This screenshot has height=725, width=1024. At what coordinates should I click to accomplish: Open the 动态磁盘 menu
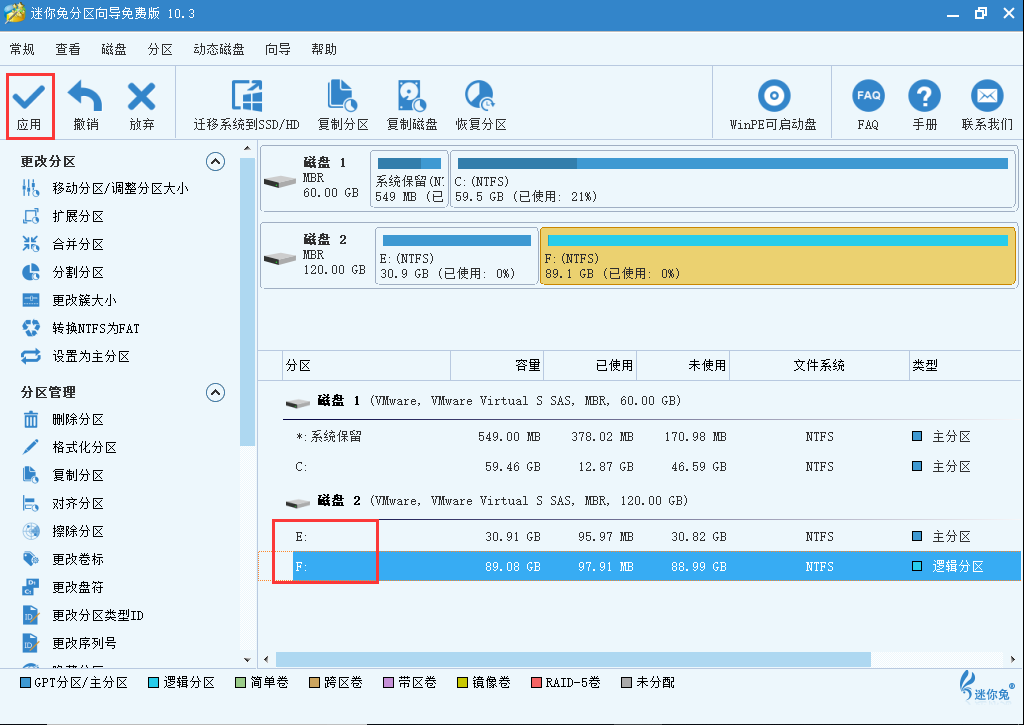[219, 50]
